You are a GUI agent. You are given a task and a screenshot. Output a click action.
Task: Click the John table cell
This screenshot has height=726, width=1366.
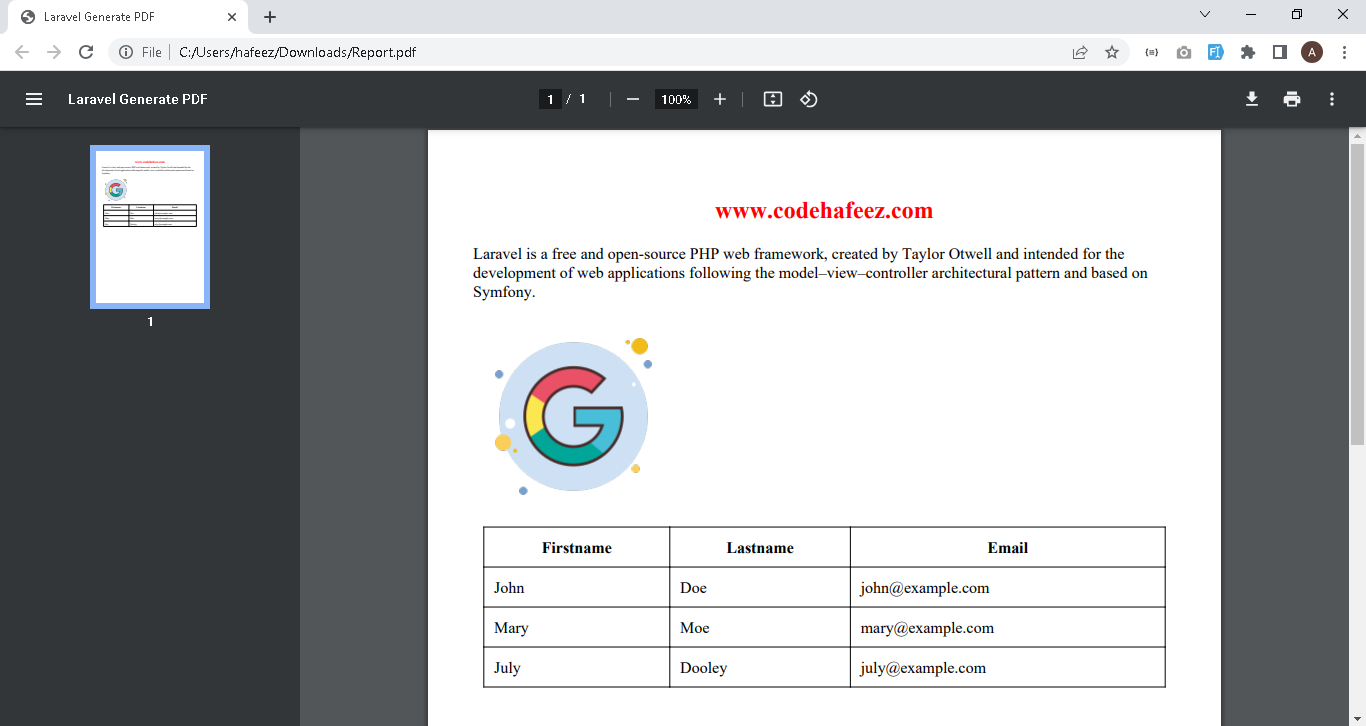coord(577,588)
